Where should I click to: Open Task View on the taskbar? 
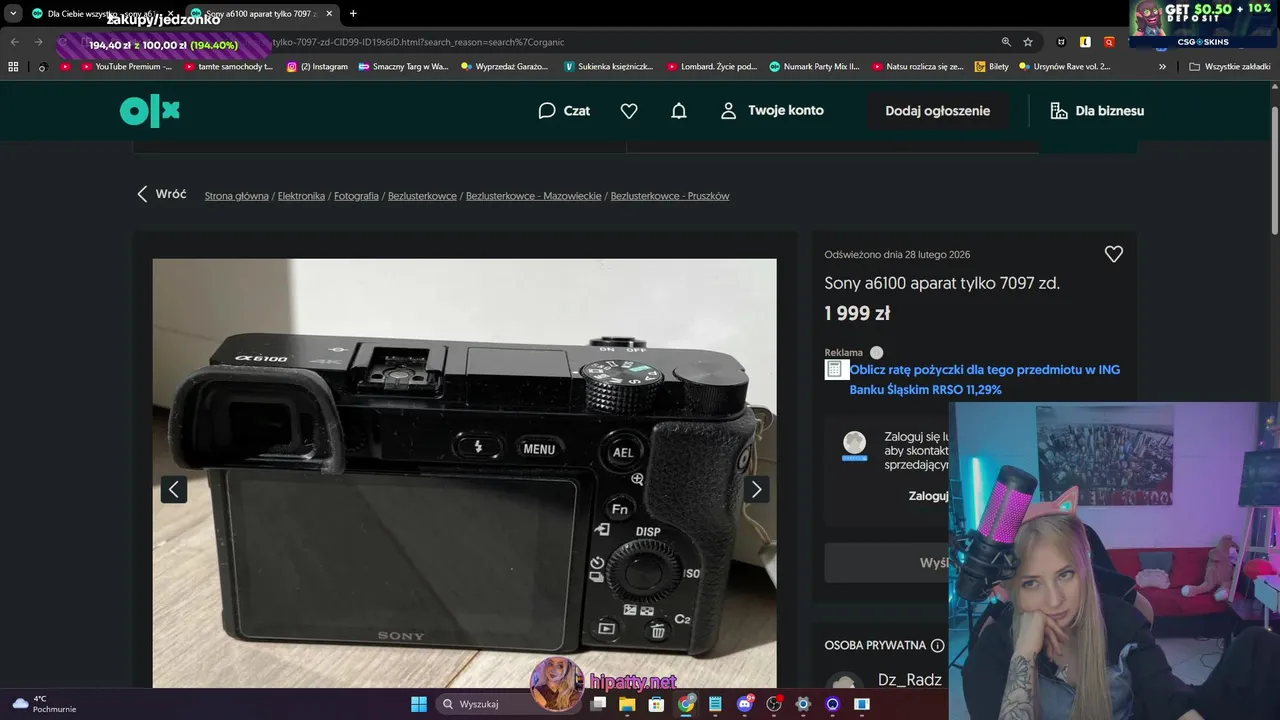pos(598,704)
